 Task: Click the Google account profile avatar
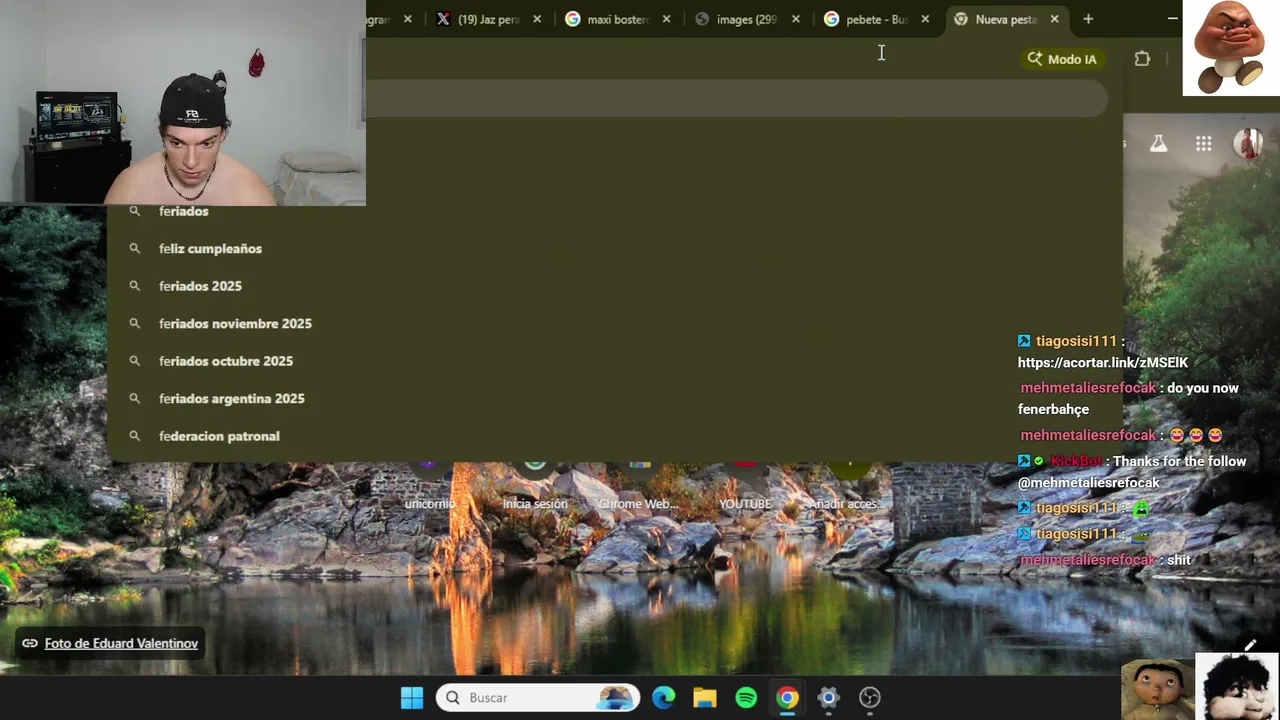coord(1248,144)
